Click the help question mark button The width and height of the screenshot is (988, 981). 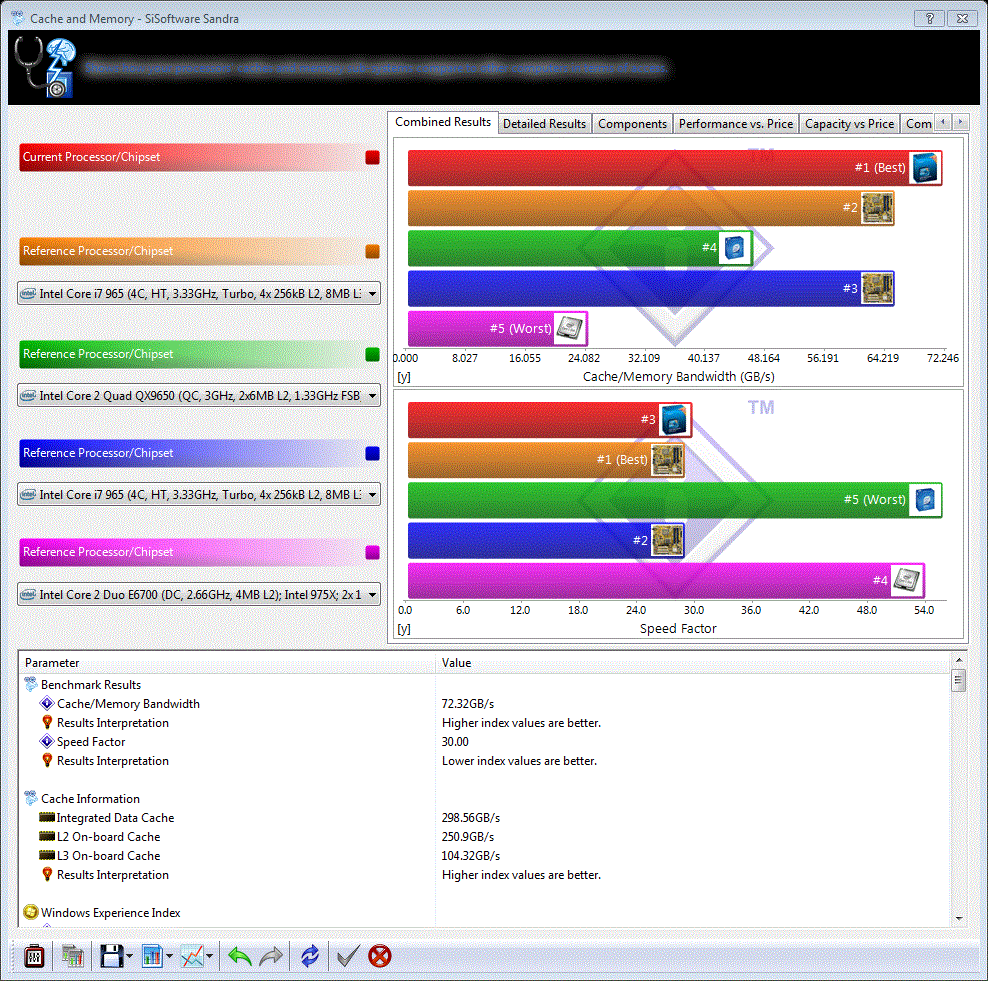[929, 18]
